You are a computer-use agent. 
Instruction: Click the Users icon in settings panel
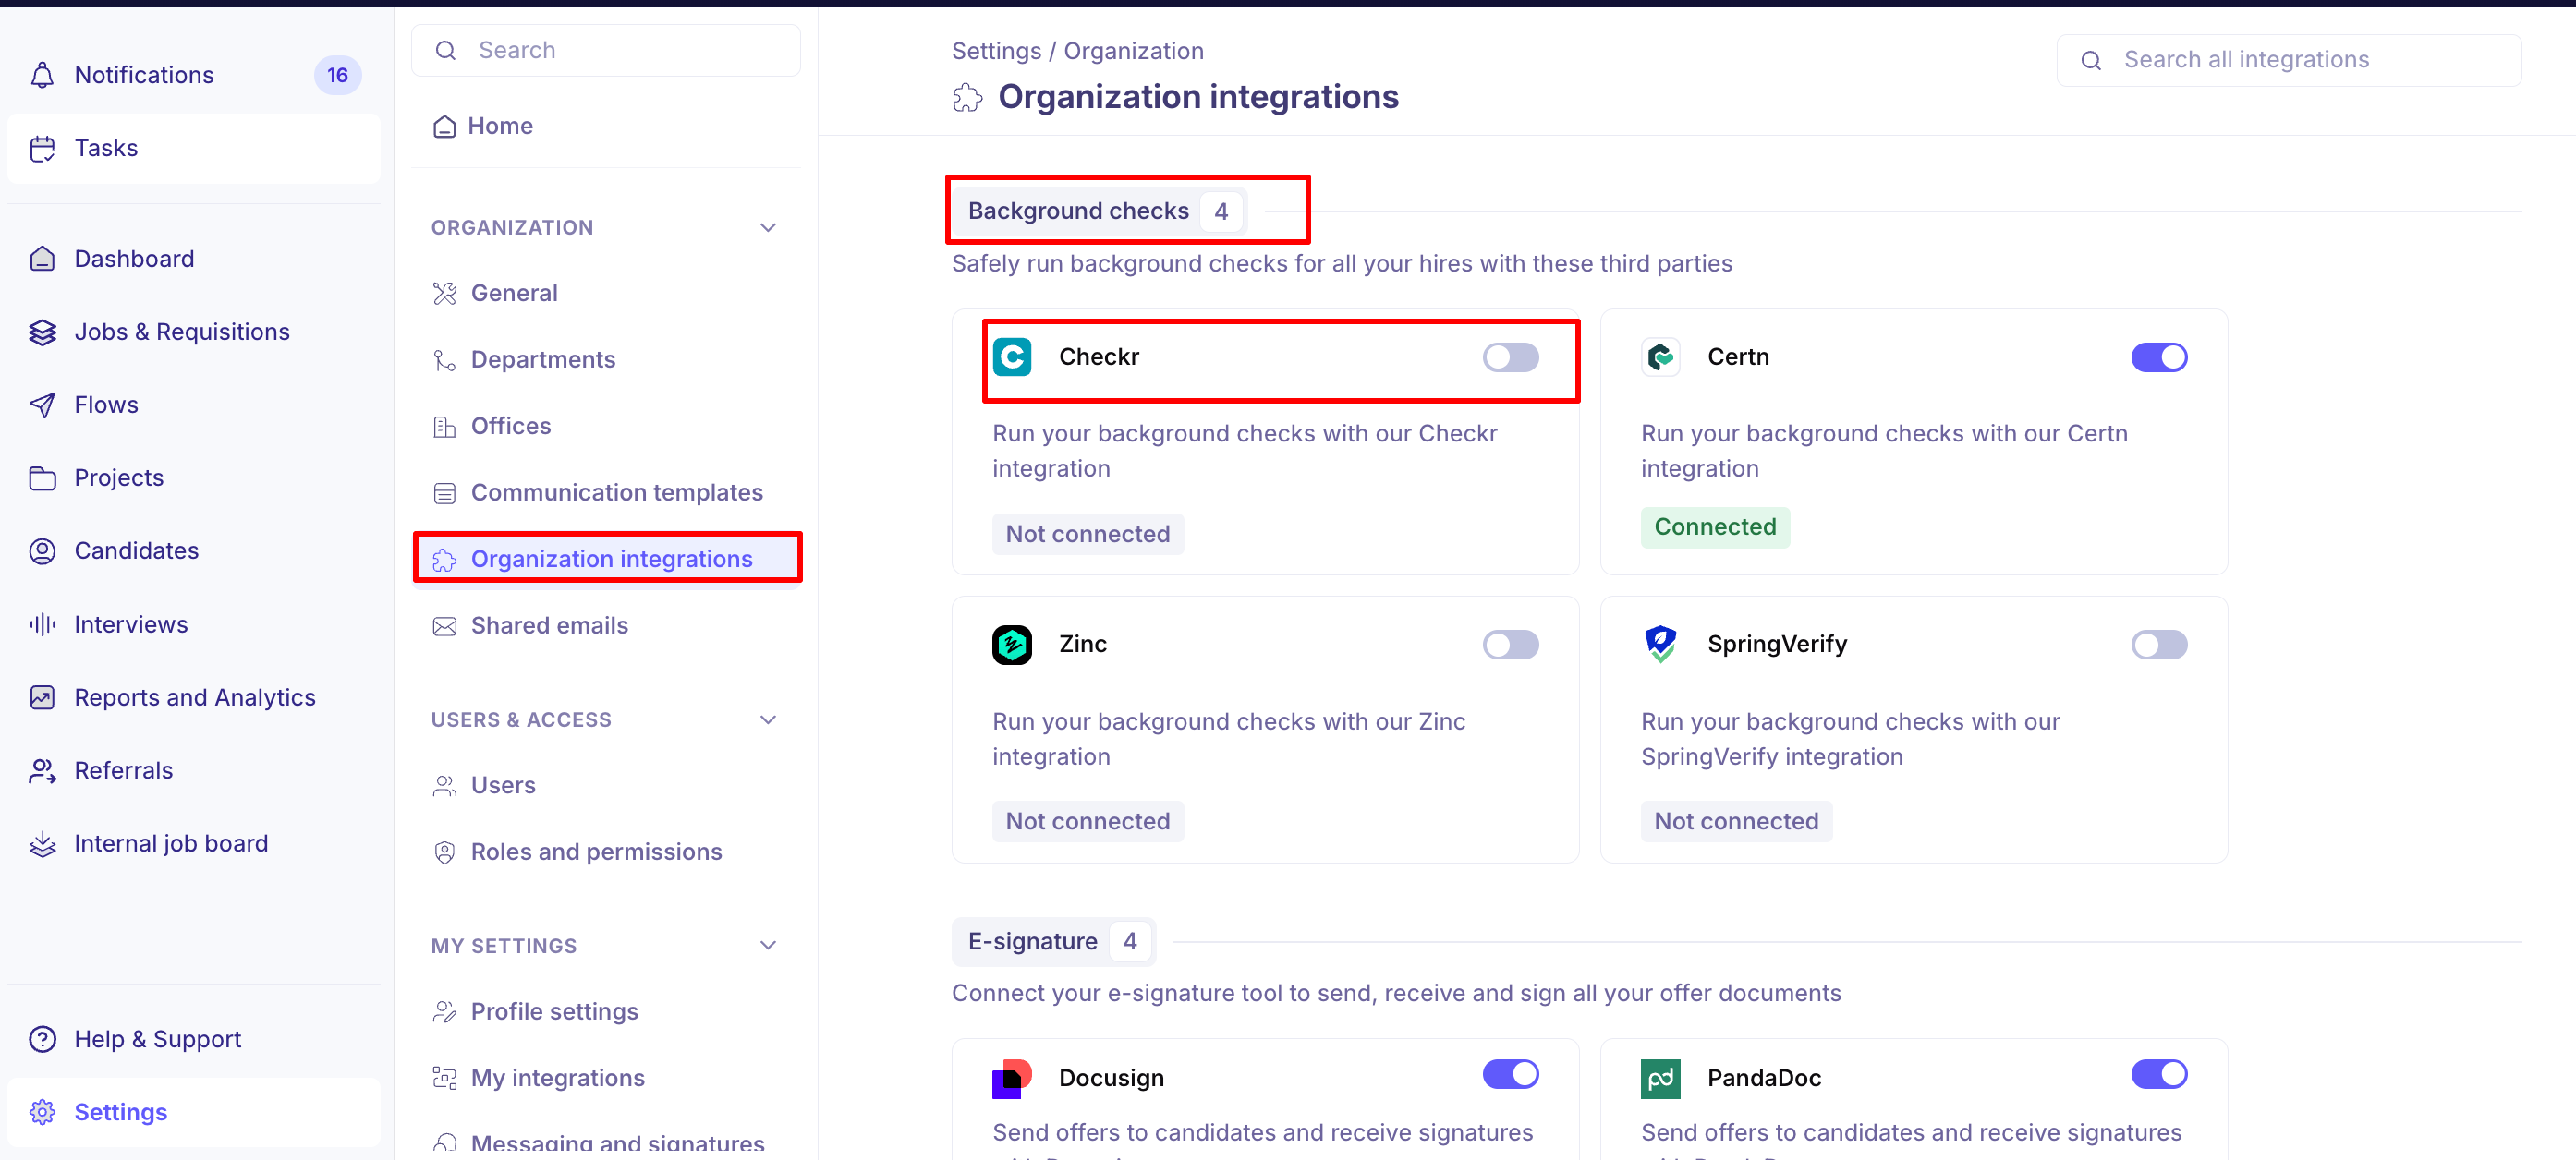[x=444, y=786]
